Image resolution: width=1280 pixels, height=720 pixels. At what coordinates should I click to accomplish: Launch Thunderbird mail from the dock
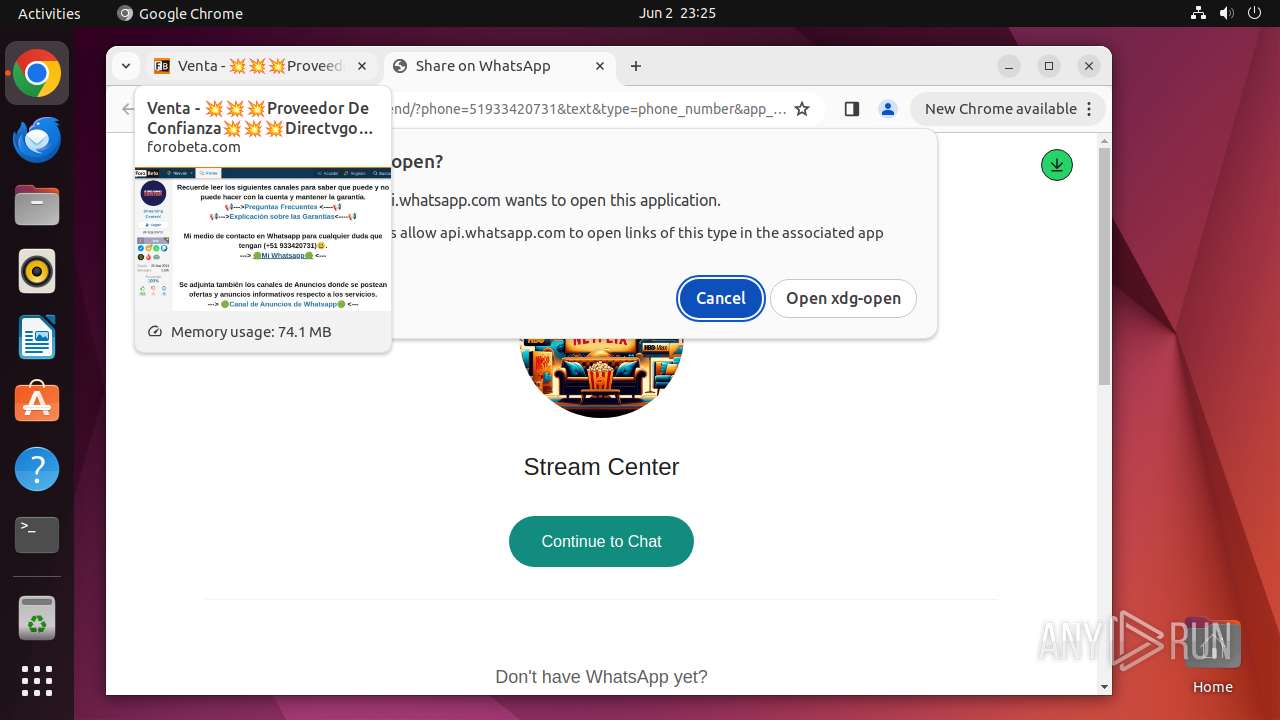pos(37,139)
